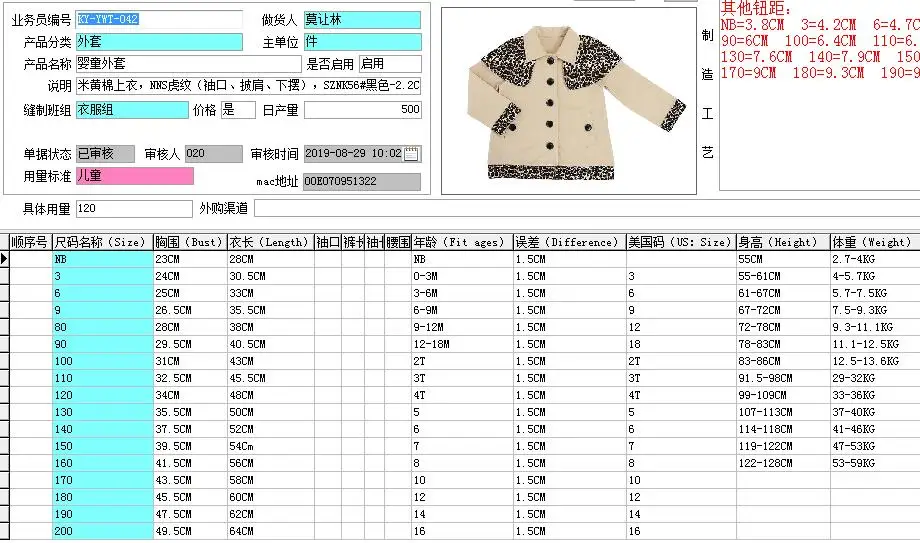Open the 产品分类 field showing 外套
Screen dimensions: 920x543
coord(159,42)
